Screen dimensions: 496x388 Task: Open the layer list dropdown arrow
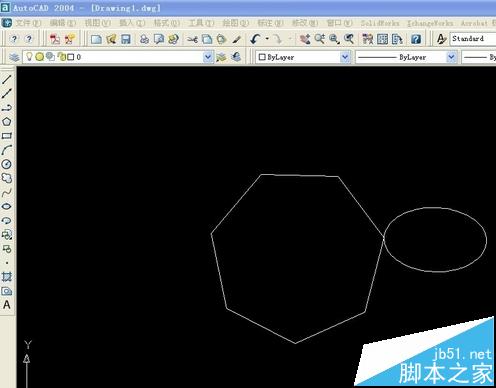208,57
